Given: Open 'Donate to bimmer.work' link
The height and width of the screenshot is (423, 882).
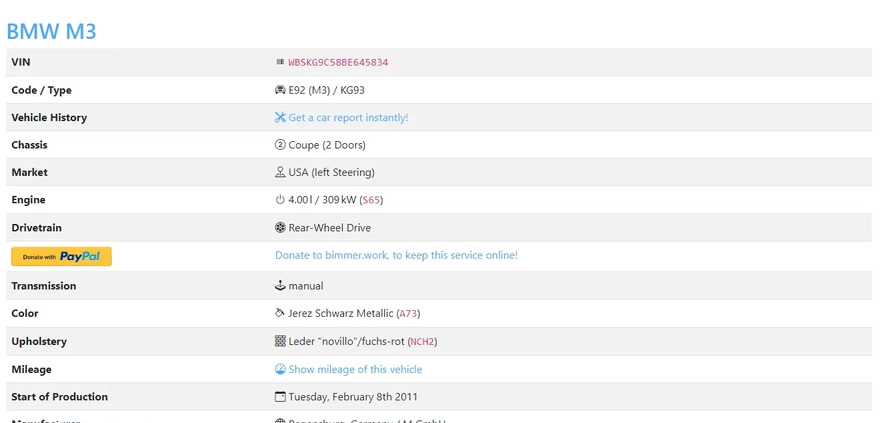Looking at the screenshot, I should click(397, 255).
